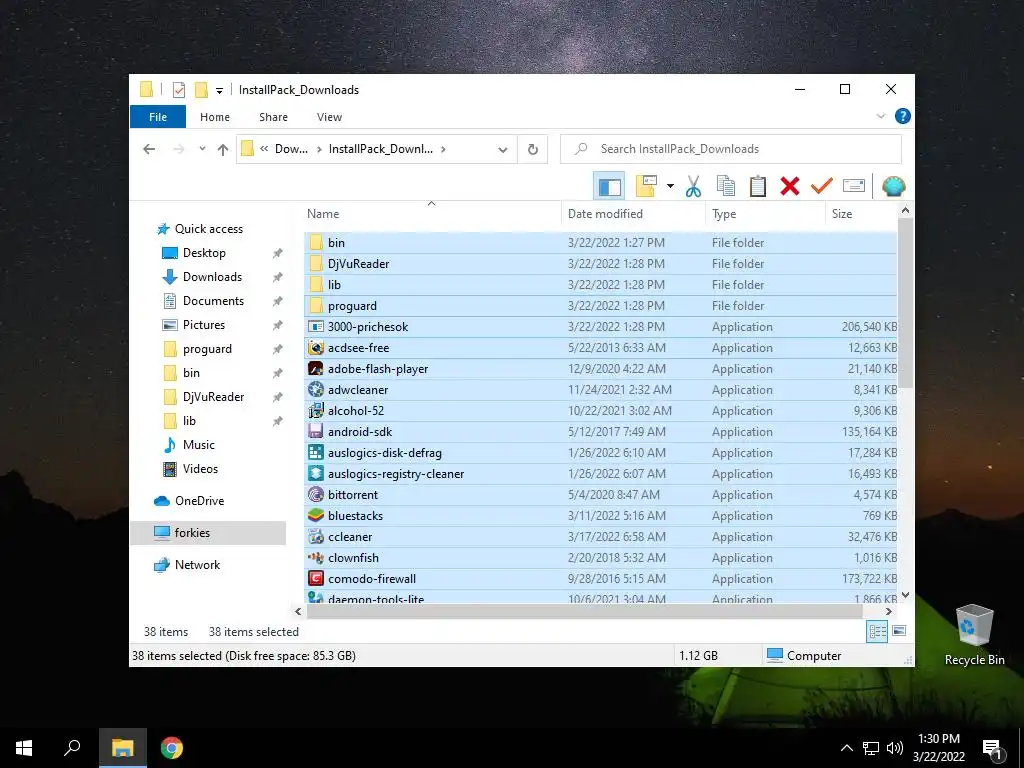
Task: Open Chrome from the taskbar
Action: (172, 748)
